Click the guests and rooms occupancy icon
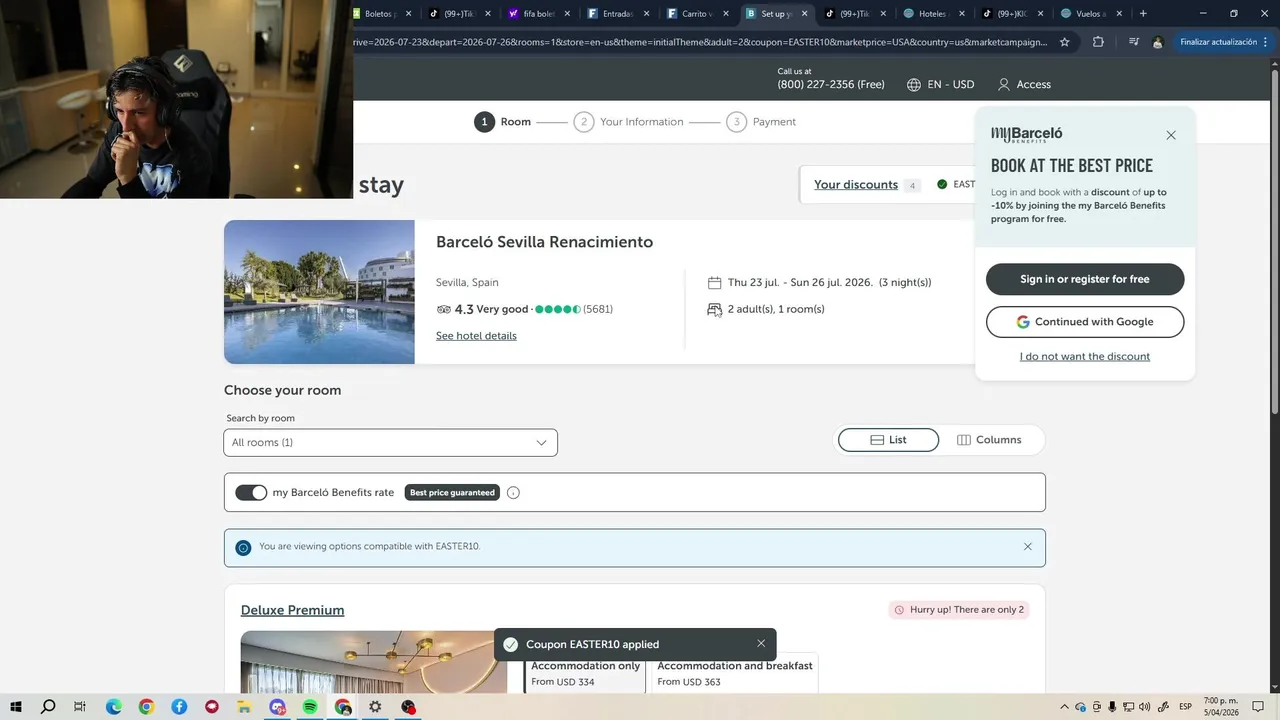 pyautogui.click(x=714, y=310)
